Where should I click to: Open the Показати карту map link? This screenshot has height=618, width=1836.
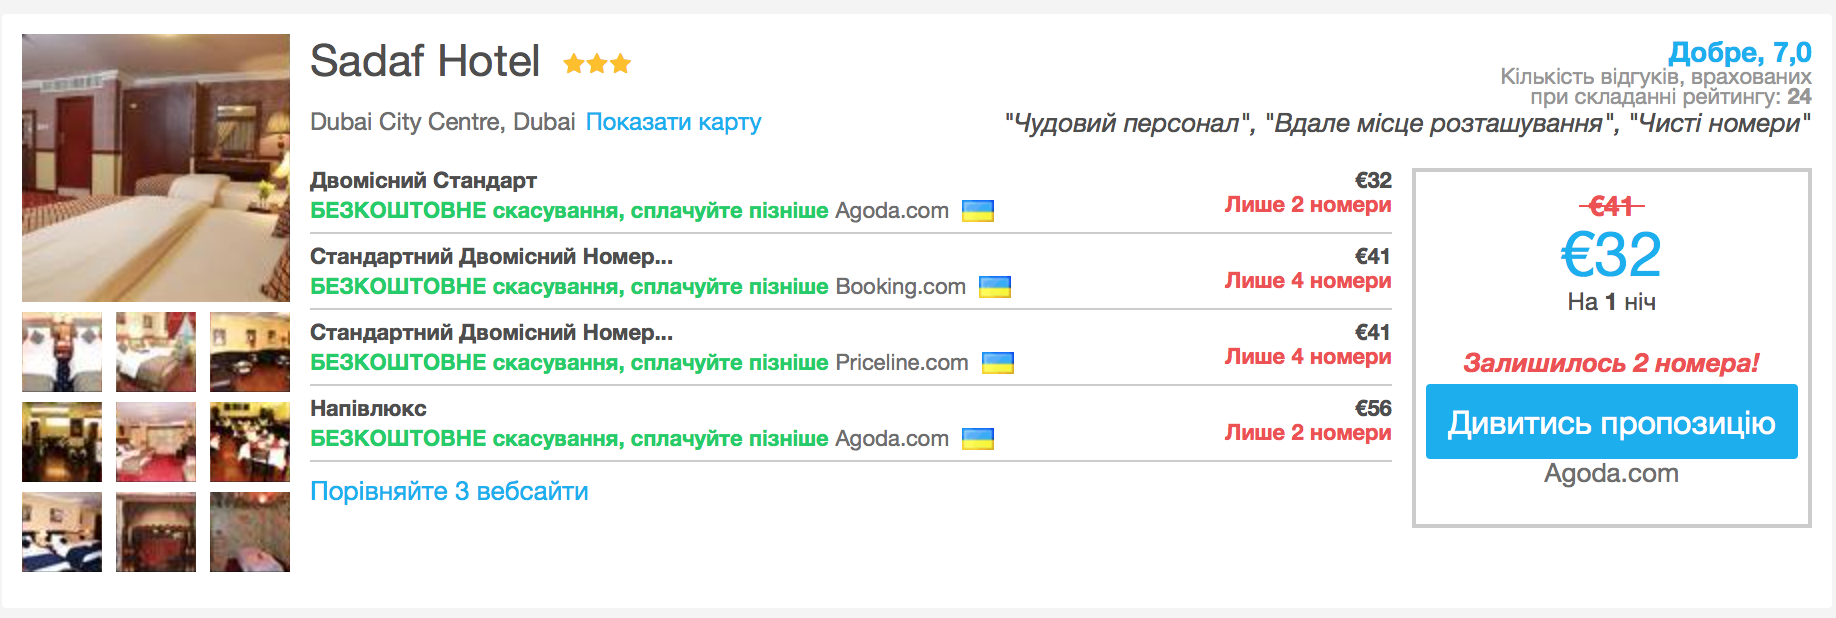point(673,122)
